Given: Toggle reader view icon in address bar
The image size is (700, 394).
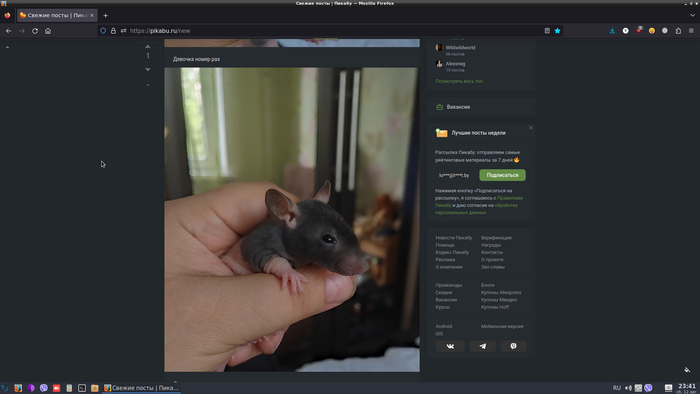Looking at the screenshot, I should point(547,31).
